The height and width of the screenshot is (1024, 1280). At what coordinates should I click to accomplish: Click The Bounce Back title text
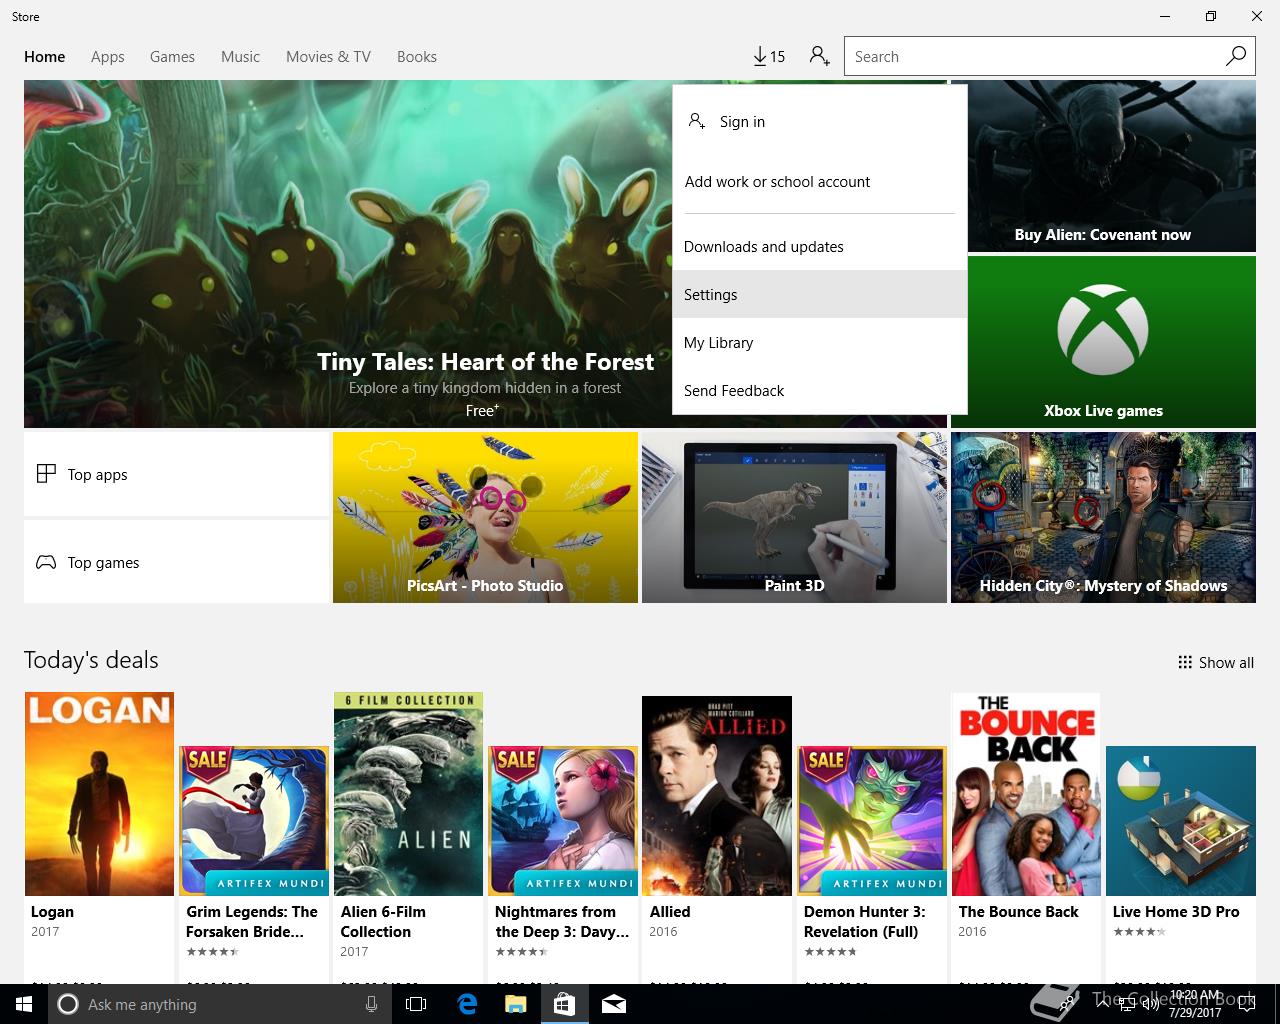[1018, 912]
